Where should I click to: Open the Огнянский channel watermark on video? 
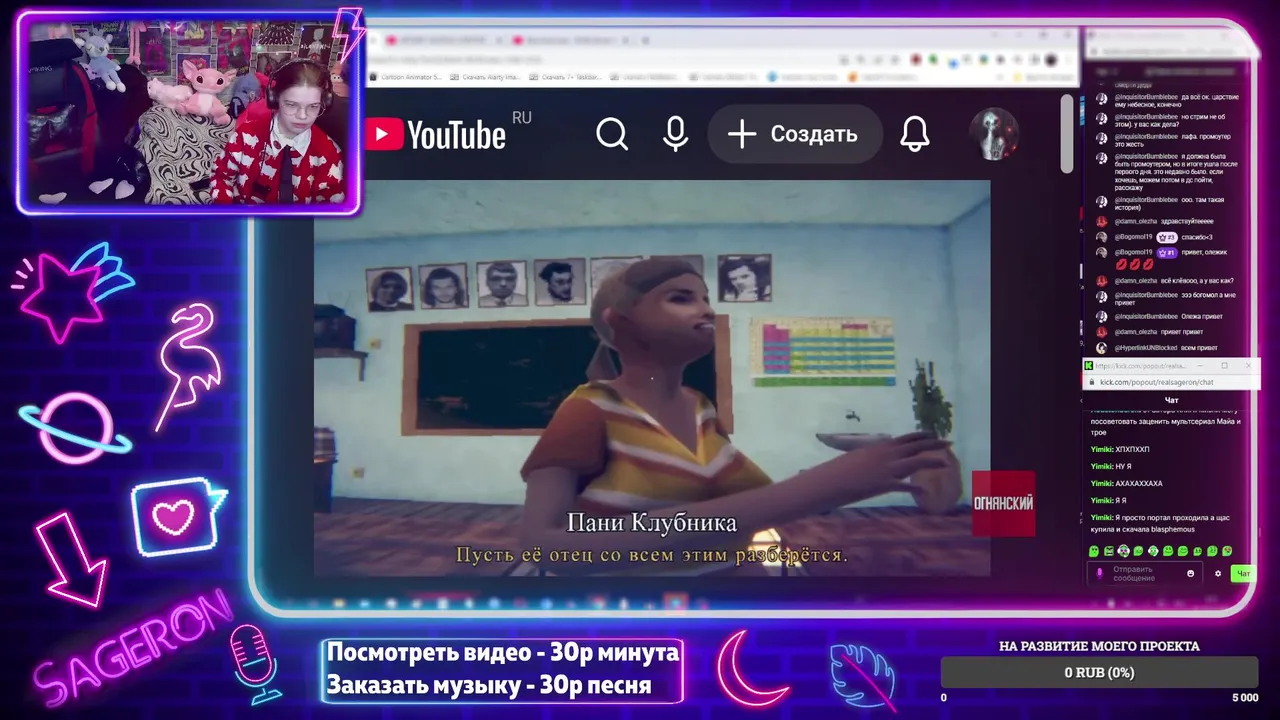click(x=1003, y=503)
